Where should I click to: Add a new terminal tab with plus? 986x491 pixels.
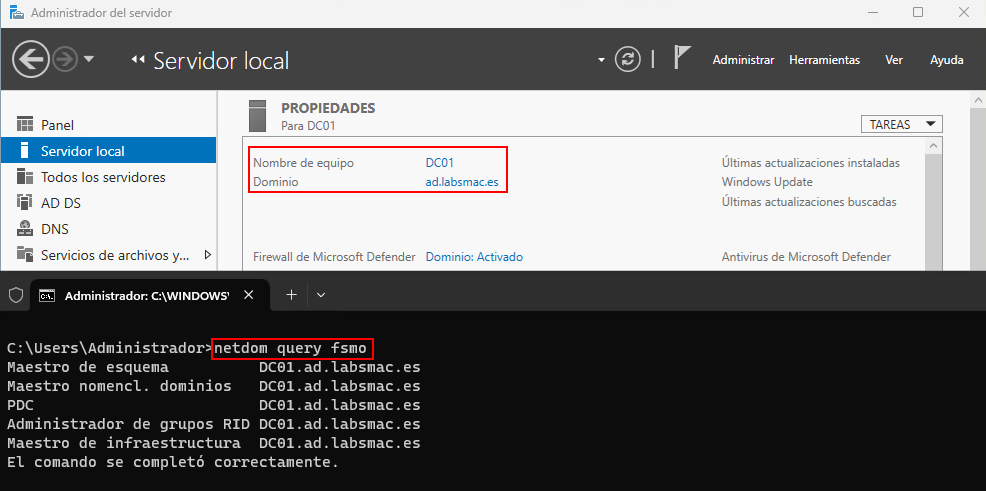pos(292,295)
